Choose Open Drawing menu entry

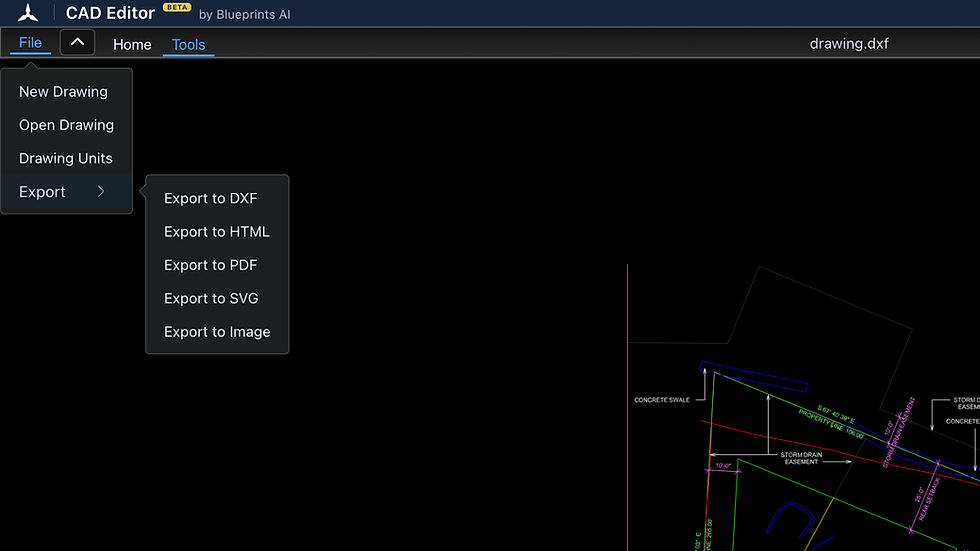click(66, 125)
